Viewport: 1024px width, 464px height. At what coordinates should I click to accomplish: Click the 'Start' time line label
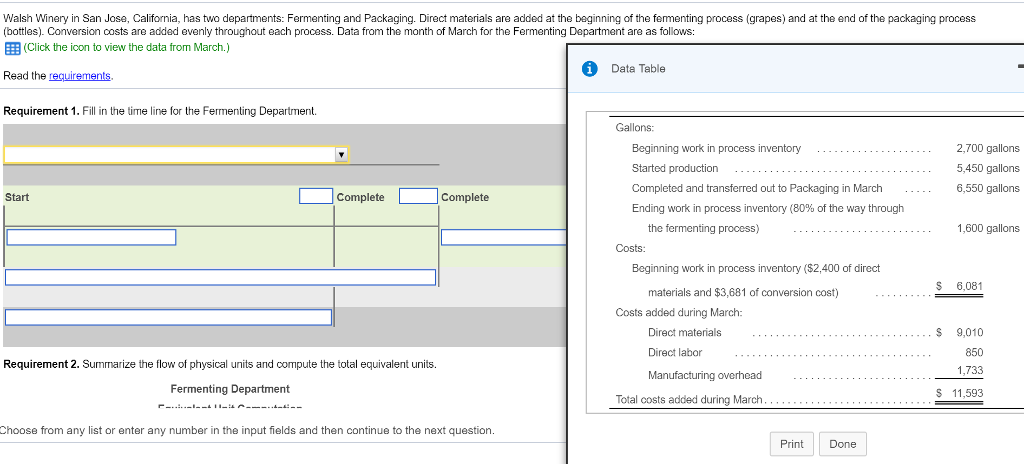point(16,197)
